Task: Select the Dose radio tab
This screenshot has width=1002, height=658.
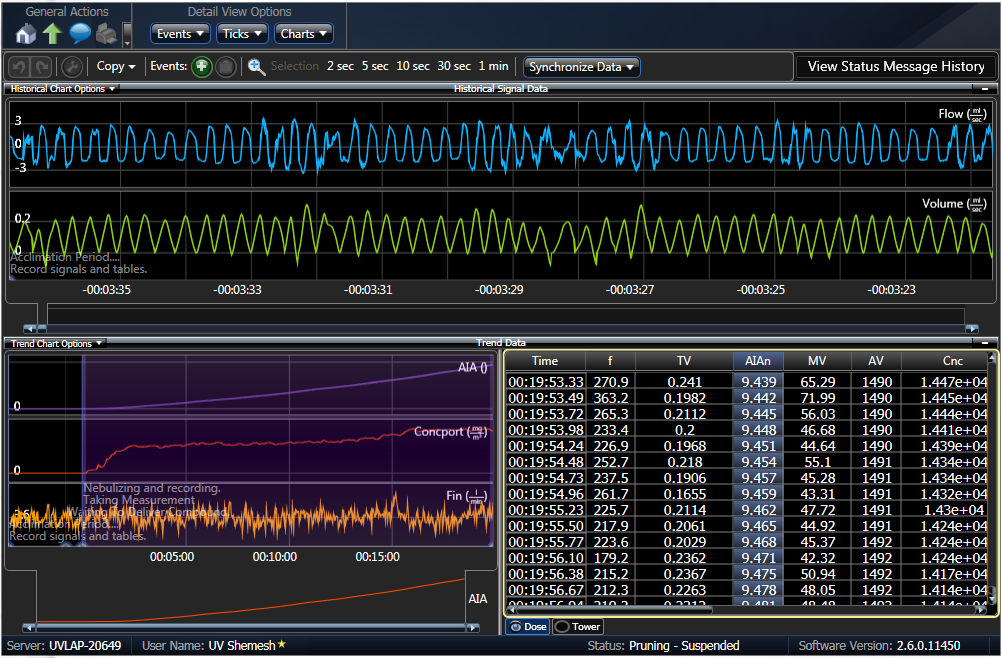Action: 528,627
